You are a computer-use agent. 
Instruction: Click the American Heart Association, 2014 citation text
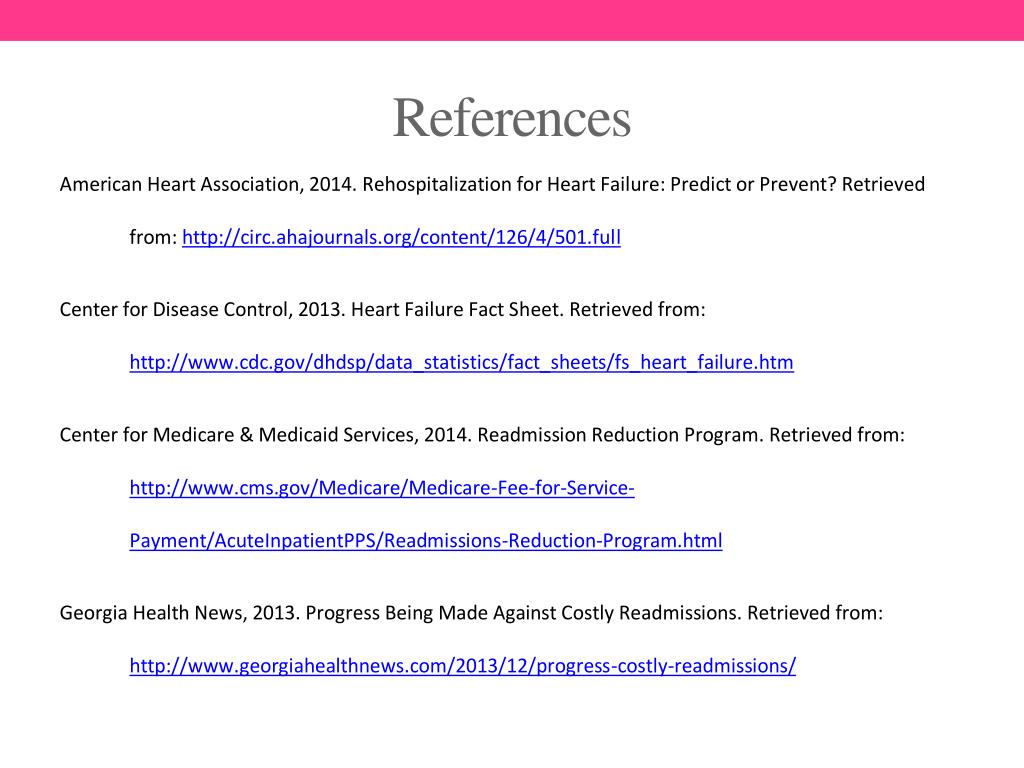tap(492, 184)
